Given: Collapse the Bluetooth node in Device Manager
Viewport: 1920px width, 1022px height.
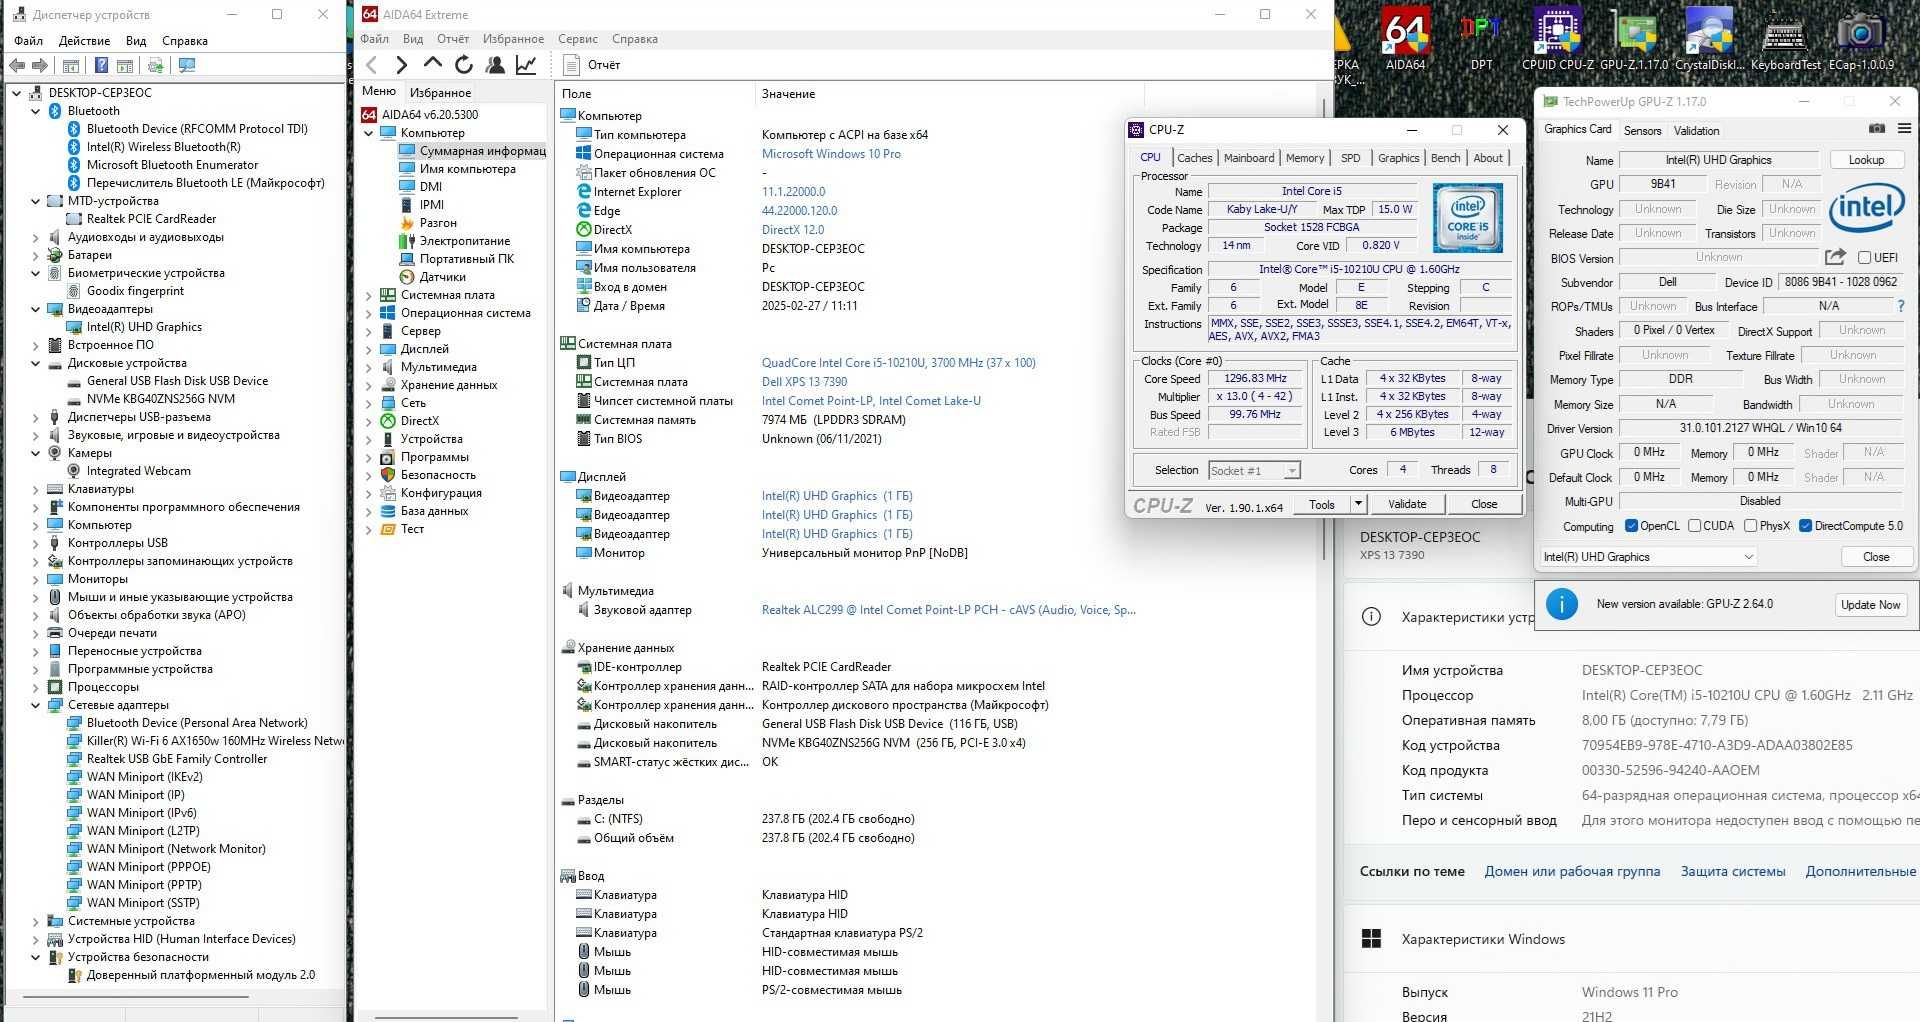Looking at the screenshot, I should pyautogui.click(x=36, y=111).
